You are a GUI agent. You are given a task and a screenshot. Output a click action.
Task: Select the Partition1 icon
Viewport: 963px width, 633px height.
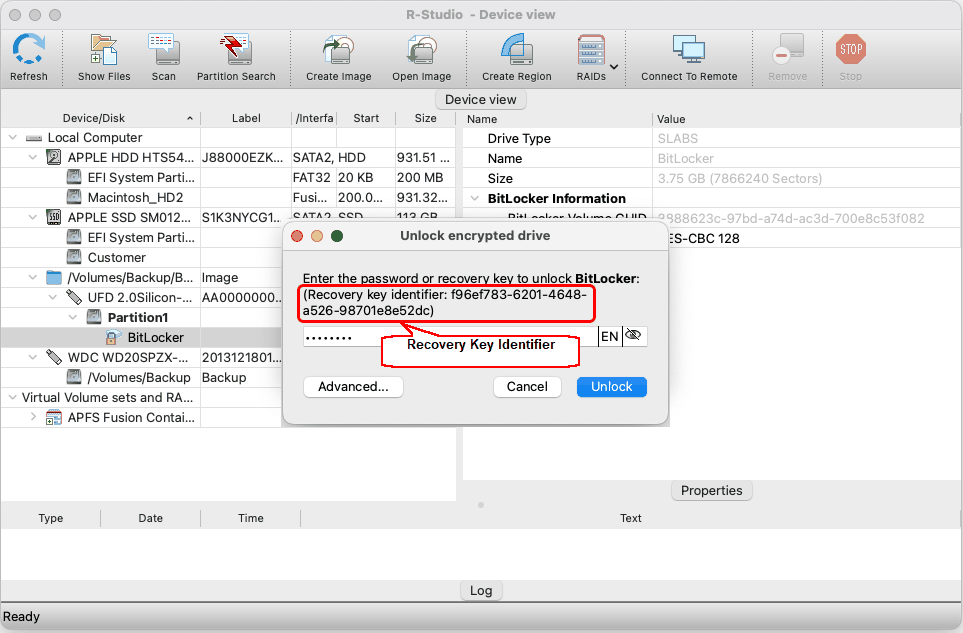point(94,317)
